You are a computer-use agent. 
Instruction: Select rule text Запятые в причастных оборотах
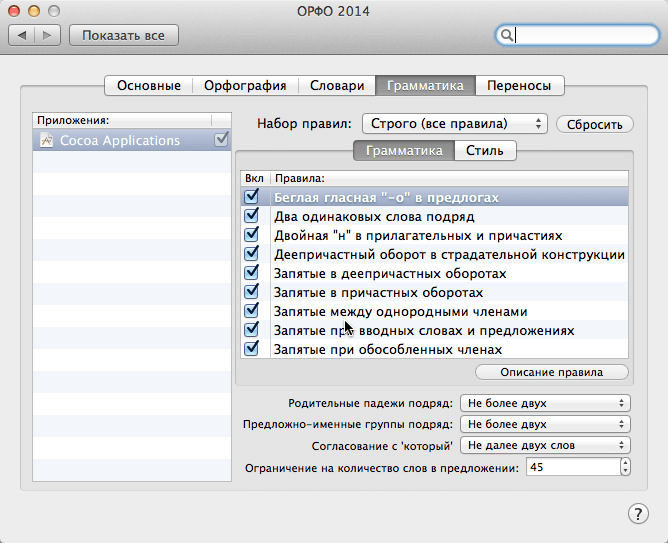tap(378, 293)
